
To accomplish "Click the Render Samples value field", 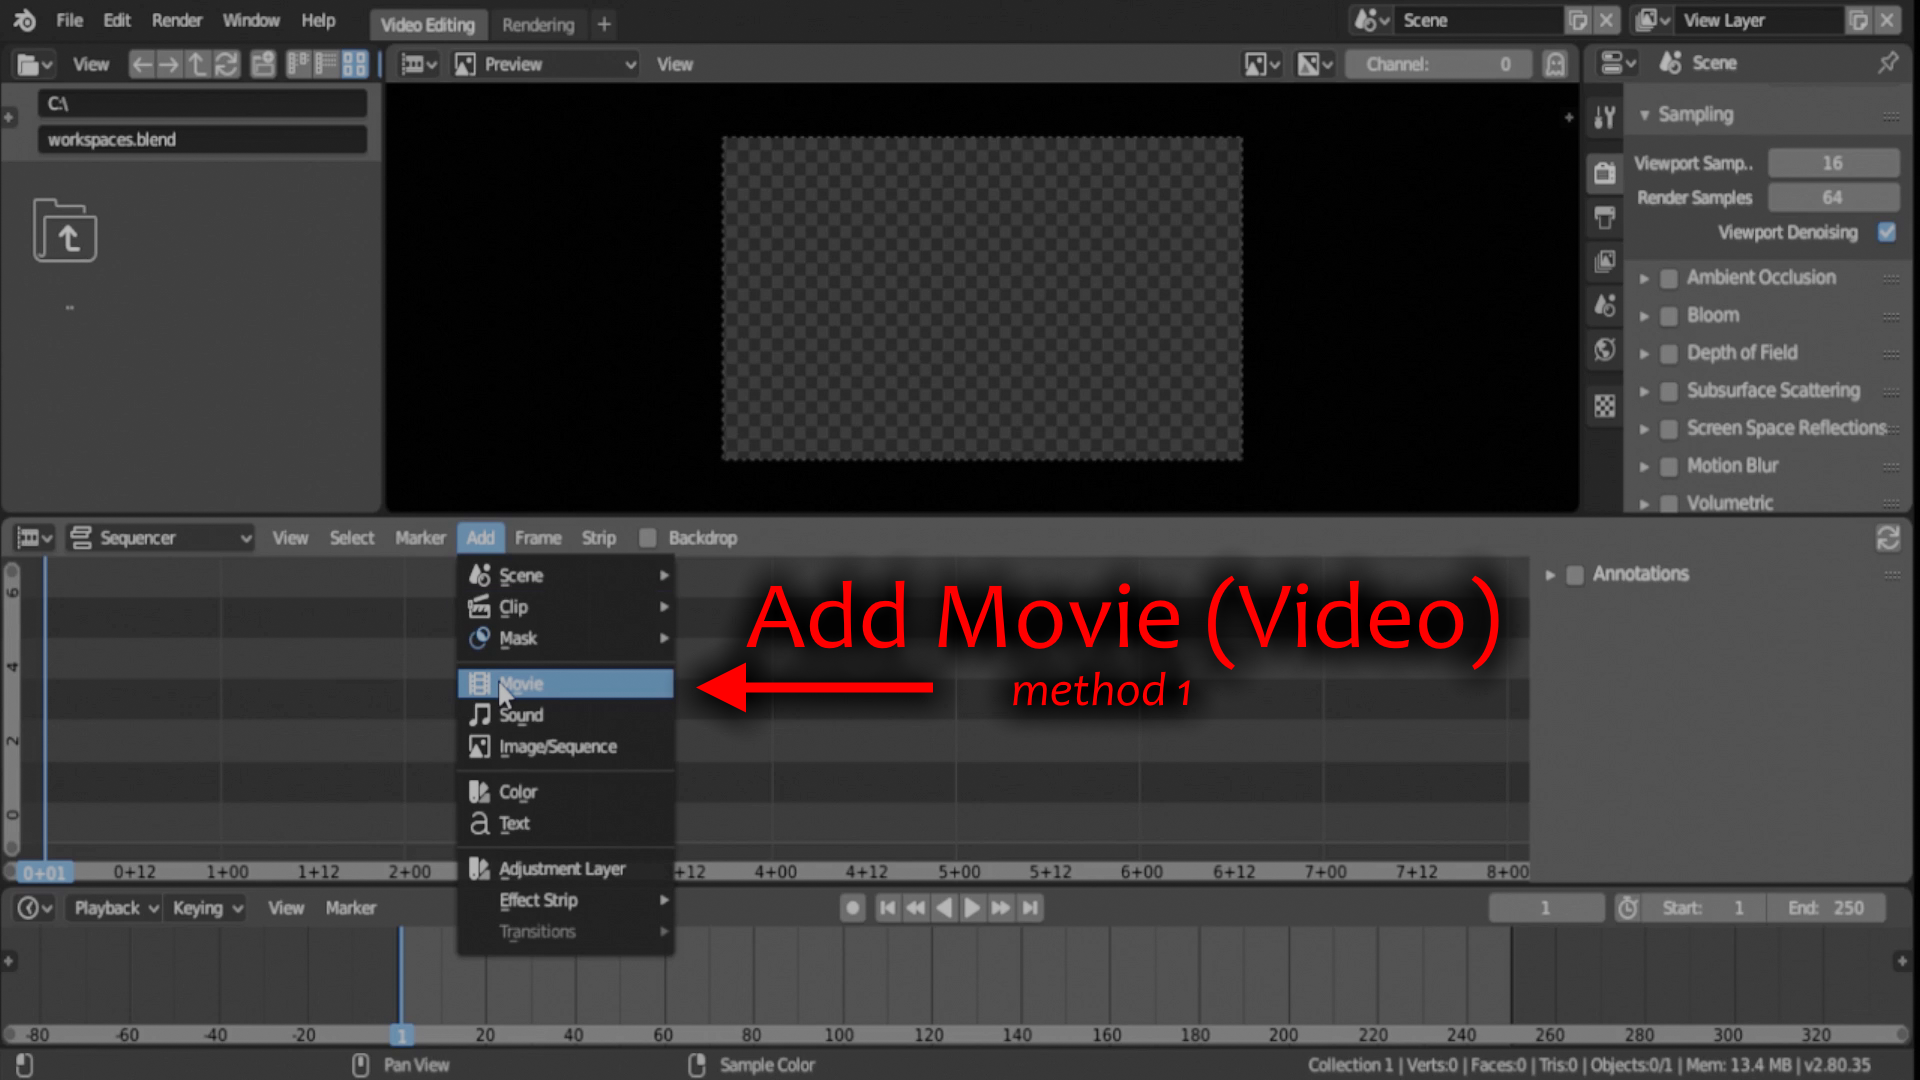I will (1833, 197).
